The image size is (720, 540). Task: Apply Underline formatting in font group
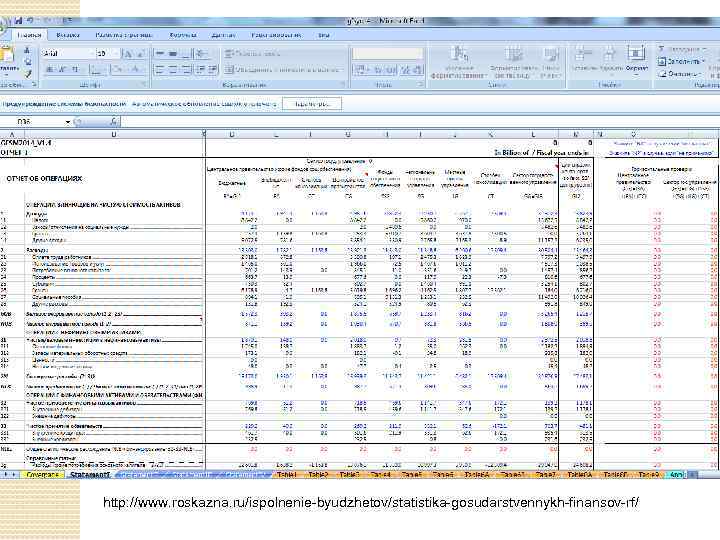(75, 70)
